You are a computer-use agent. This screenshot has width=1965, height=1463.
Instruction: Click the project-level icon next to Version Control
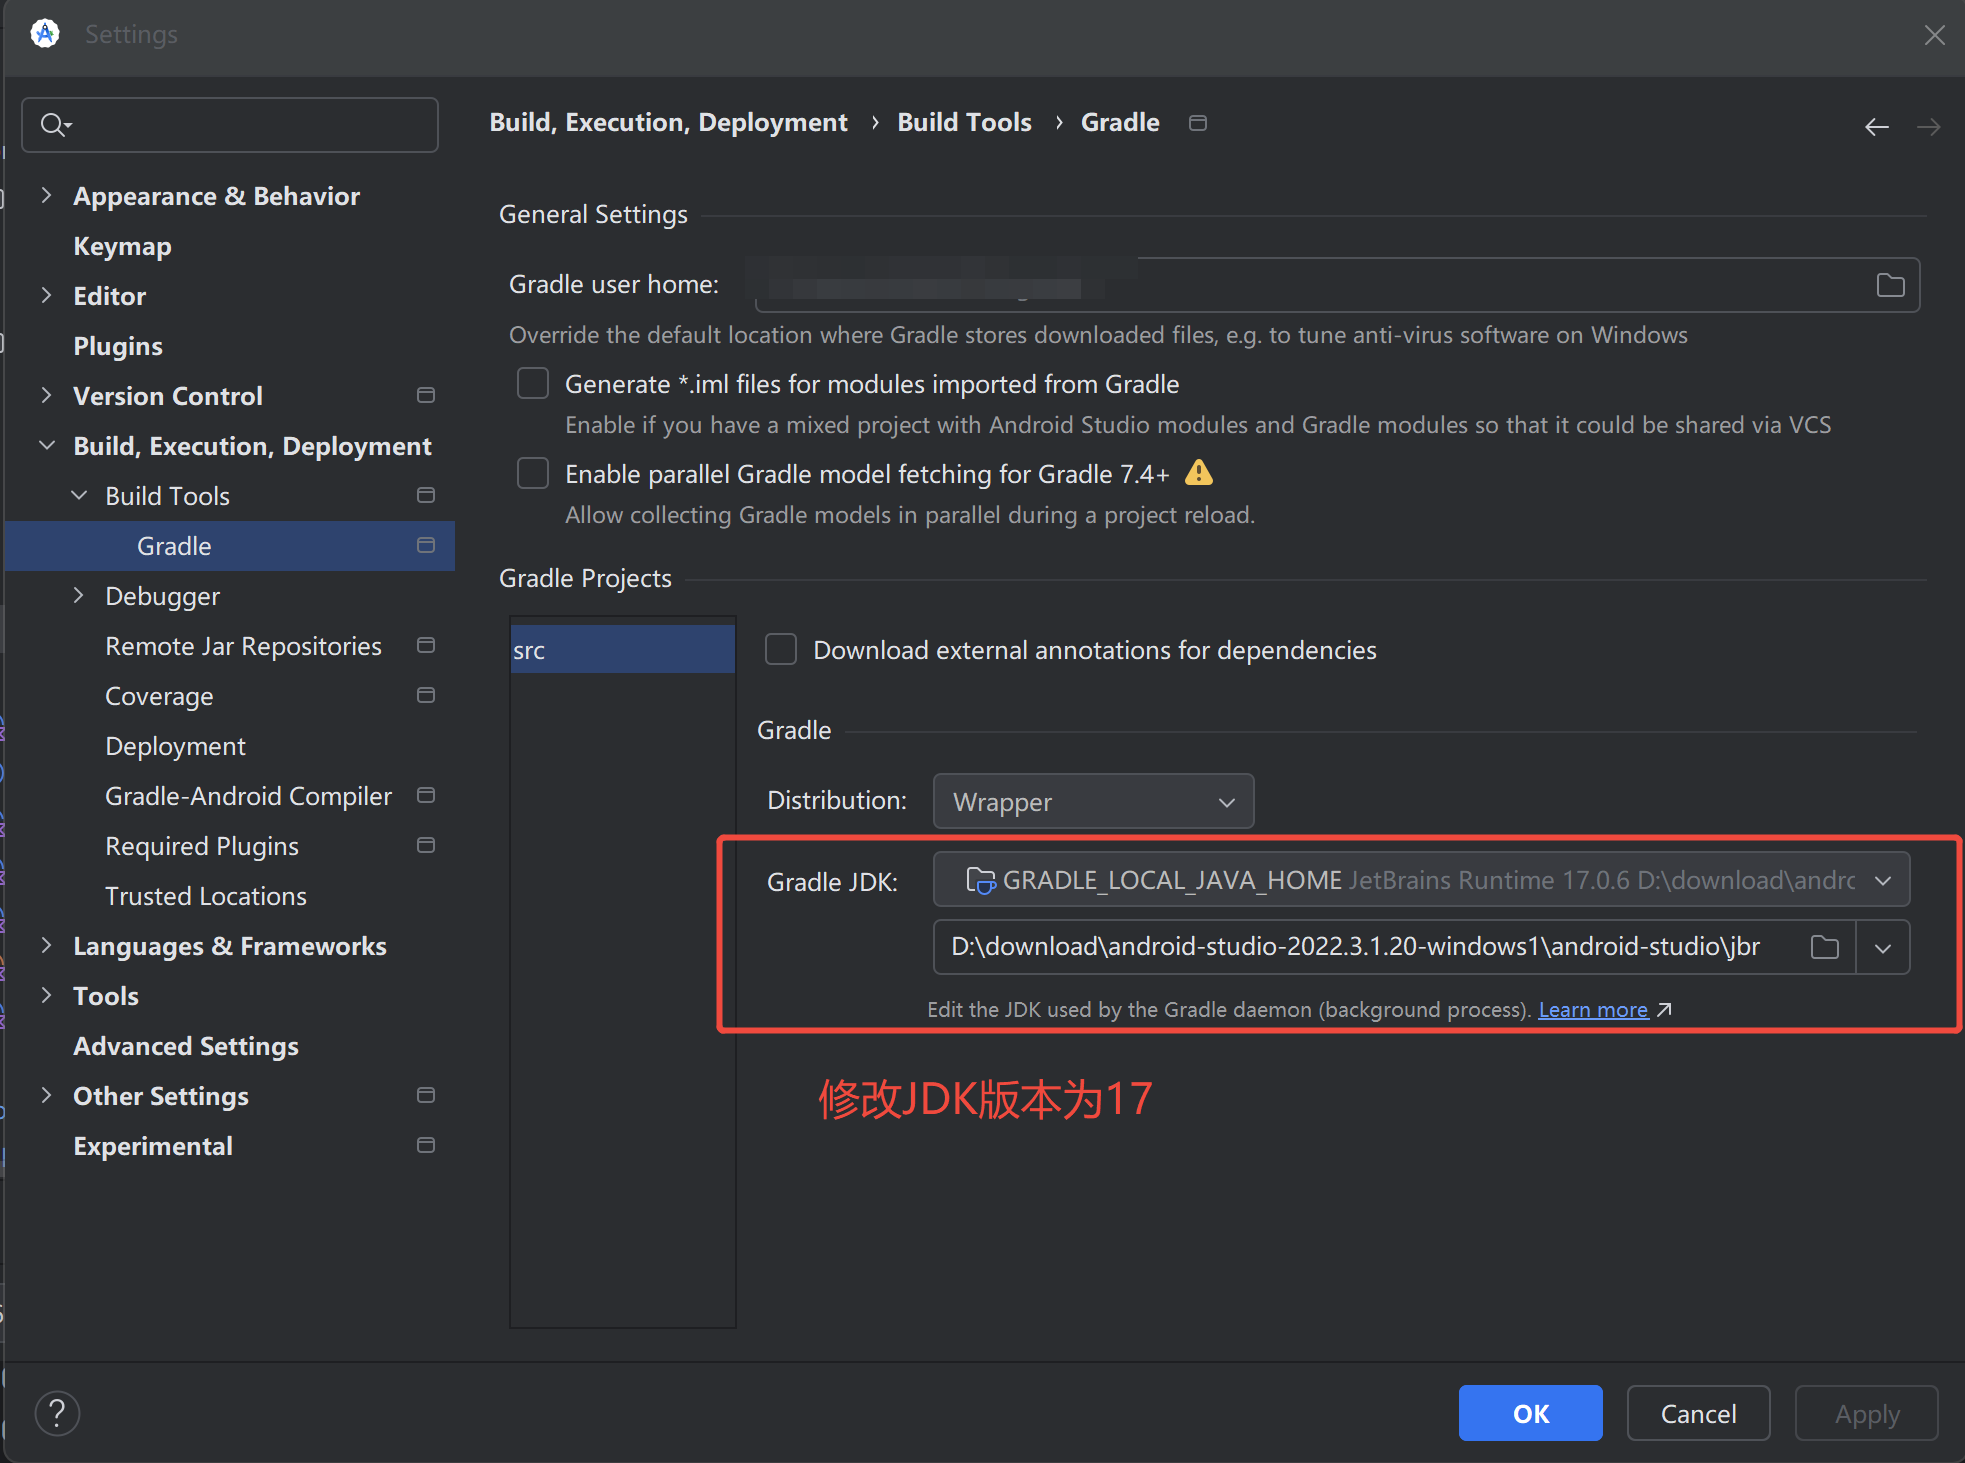pyautogui.click(x=425, y=396)
